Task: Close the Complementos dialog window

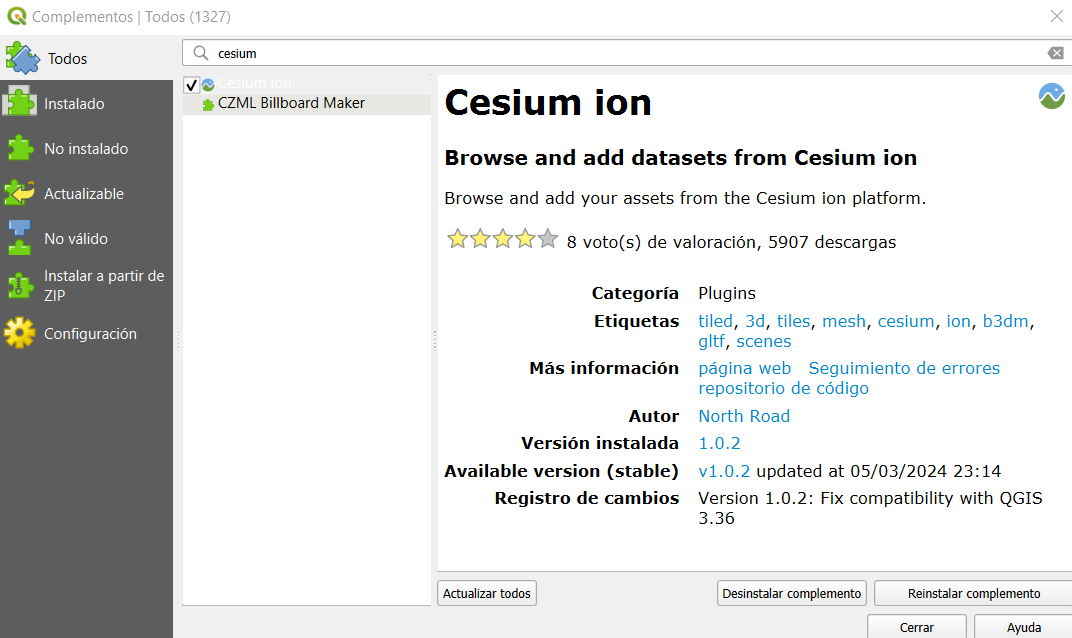Action: pyautogui.click(x=1057, y=16)
